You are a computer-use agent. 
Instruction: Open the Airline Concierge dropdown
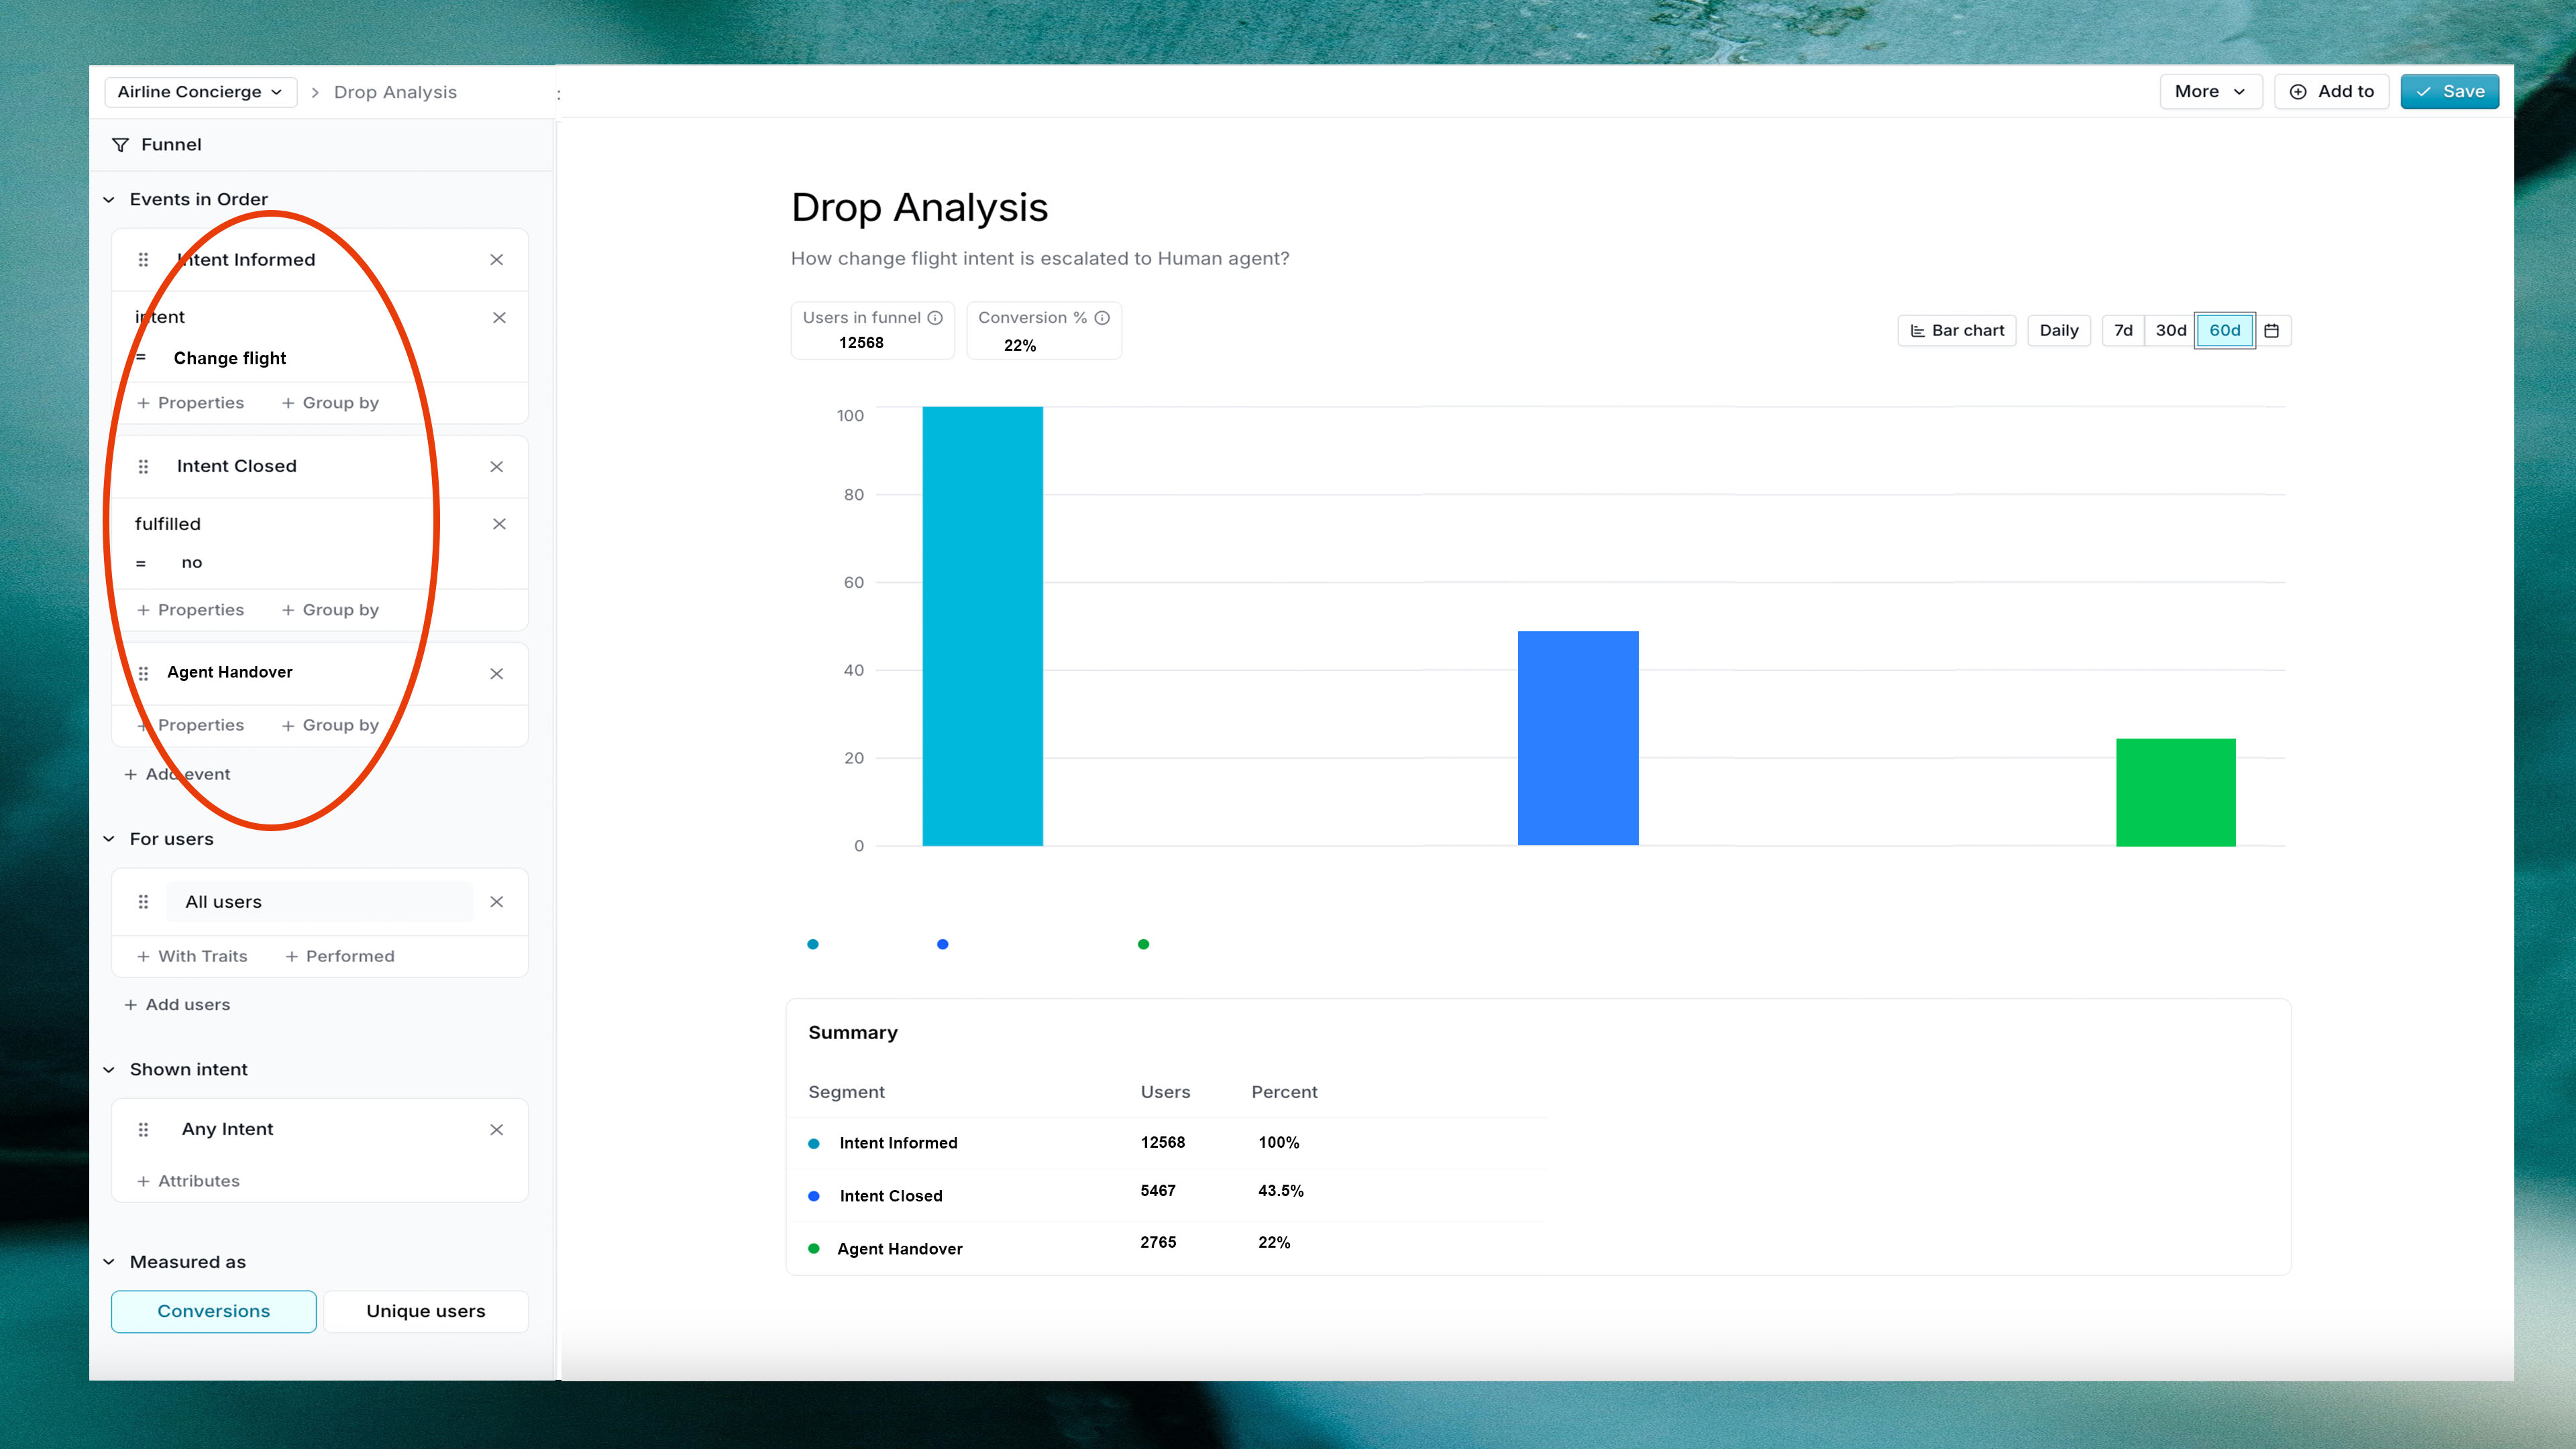(200, 92)
